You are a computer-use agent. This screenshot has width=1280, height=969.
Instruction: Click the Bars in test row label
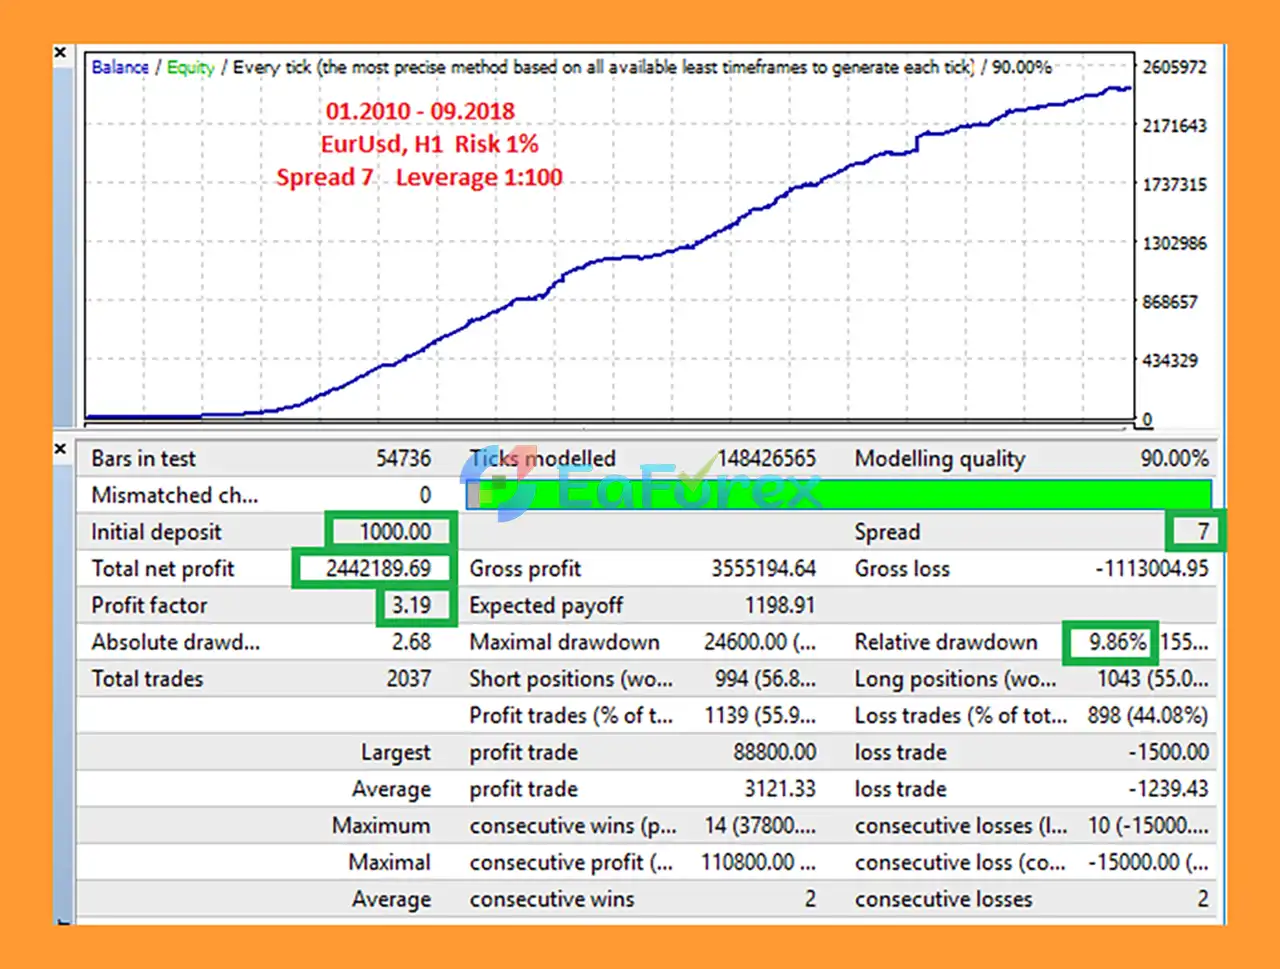144,459
